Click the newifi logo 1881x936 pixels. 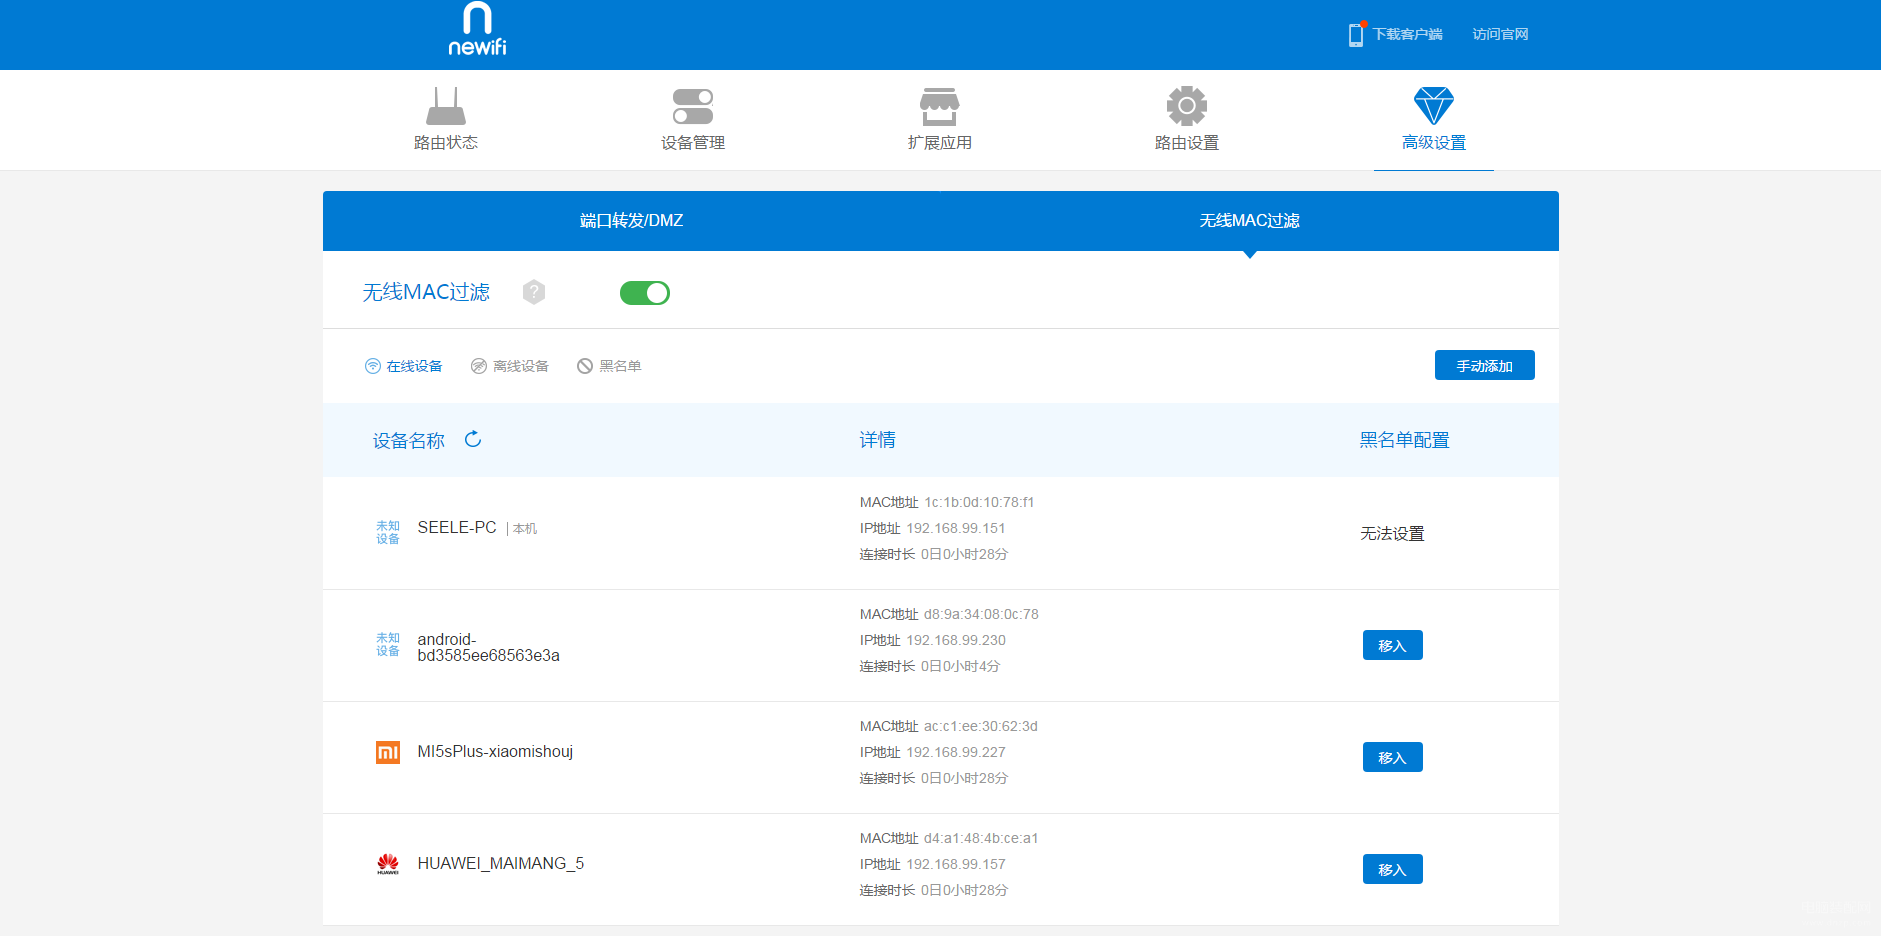click(x=477, y=29)
